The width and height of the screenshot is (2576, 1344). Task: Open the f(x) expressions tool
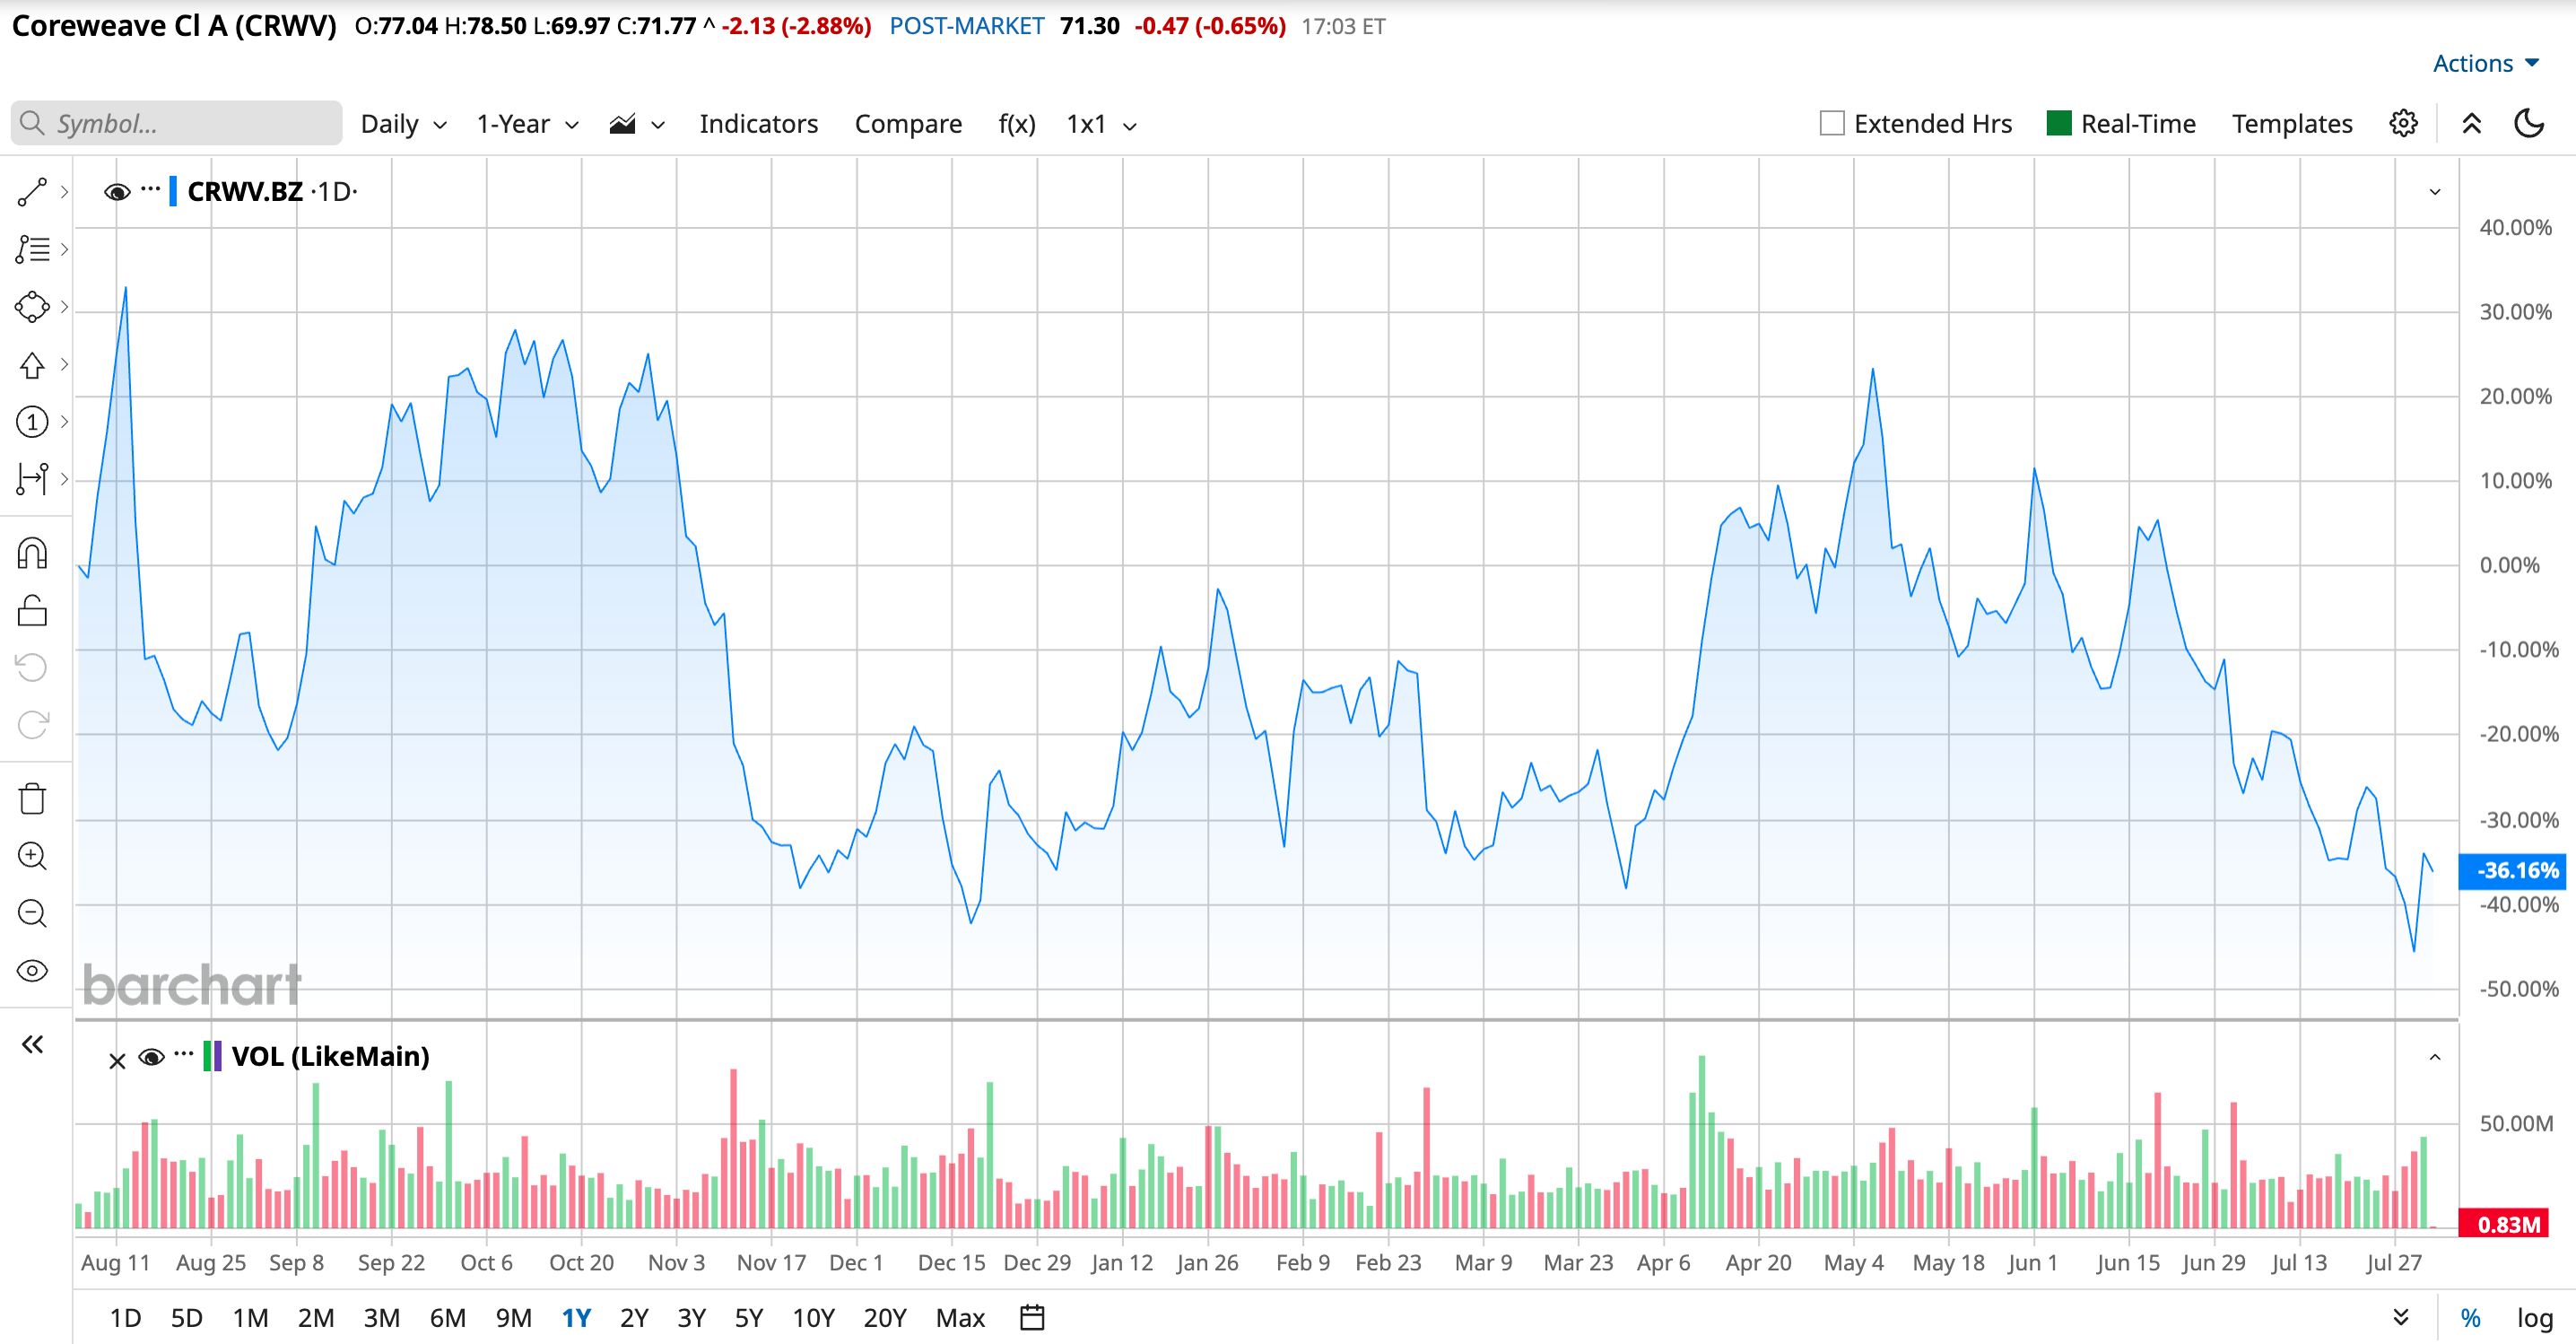[x=1017, y=124]
